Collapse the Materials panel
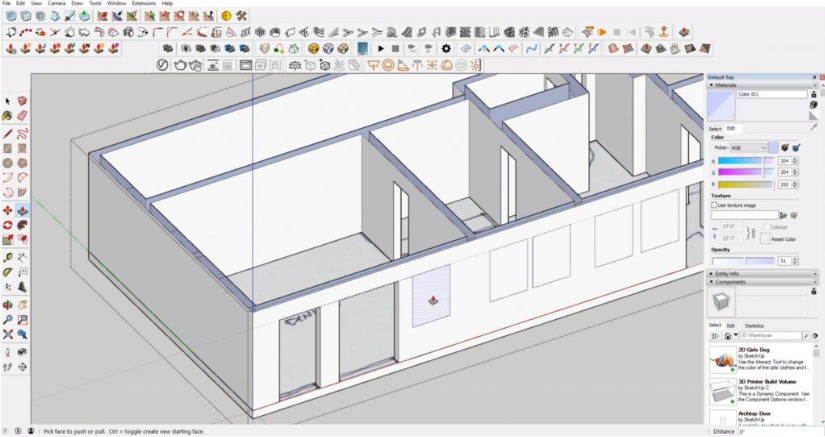This screenshot has width=825, height=437. tap(712, 85)
